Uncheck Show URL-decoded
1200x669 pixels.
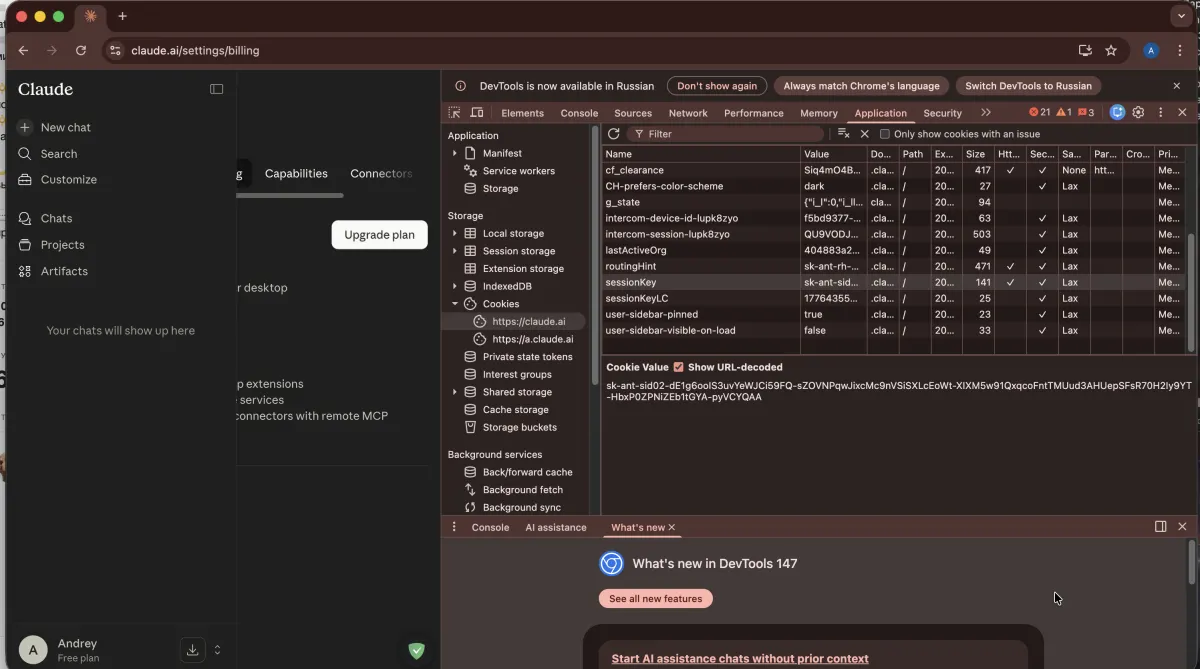[678, 367]
